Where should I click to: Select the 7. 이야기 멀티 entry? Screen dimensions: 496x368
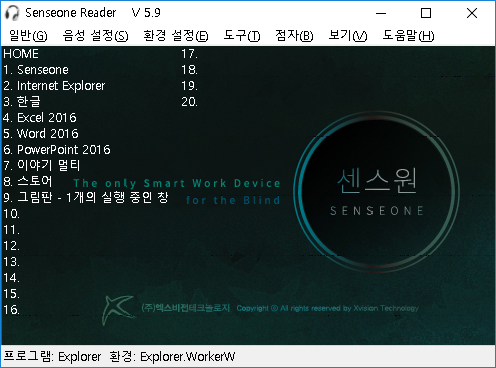point(42,165)
